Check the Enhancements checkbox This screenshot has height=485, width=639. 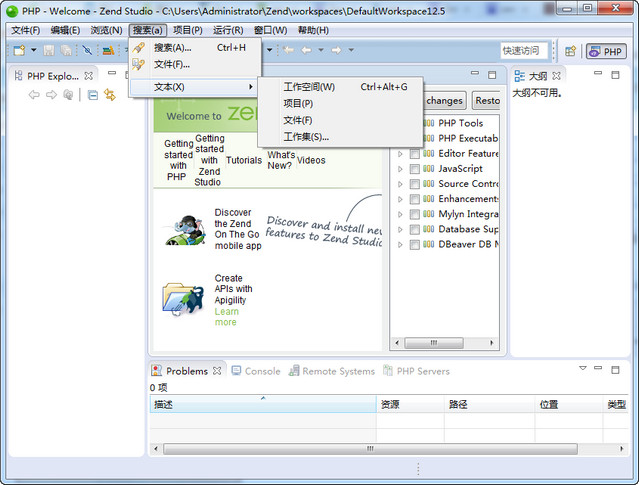click(x=414, y=199)
